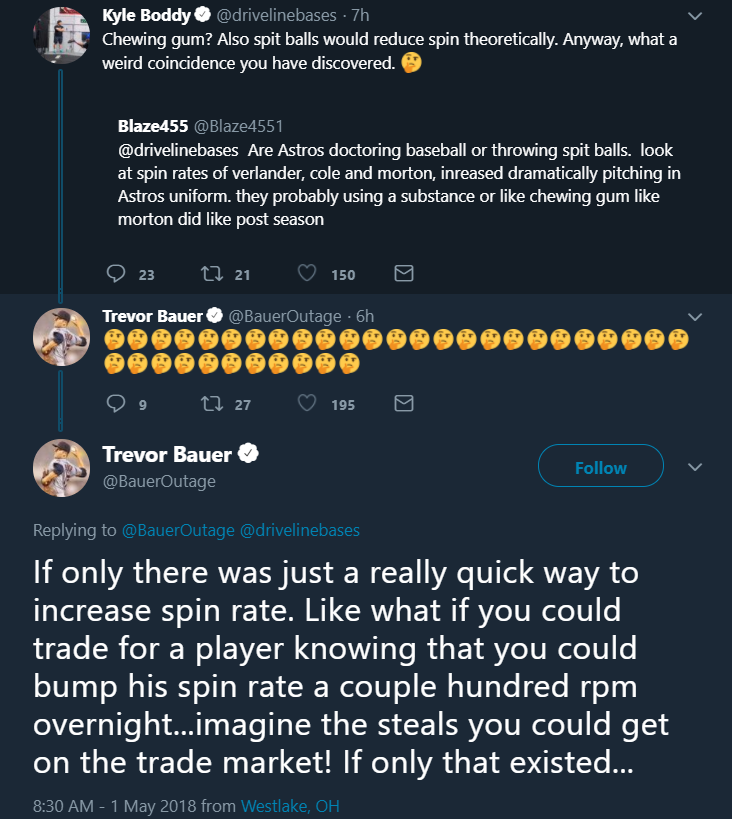Share Trevor Bauer's emoji tweet via message icon
732x819 pixels.
403,403
